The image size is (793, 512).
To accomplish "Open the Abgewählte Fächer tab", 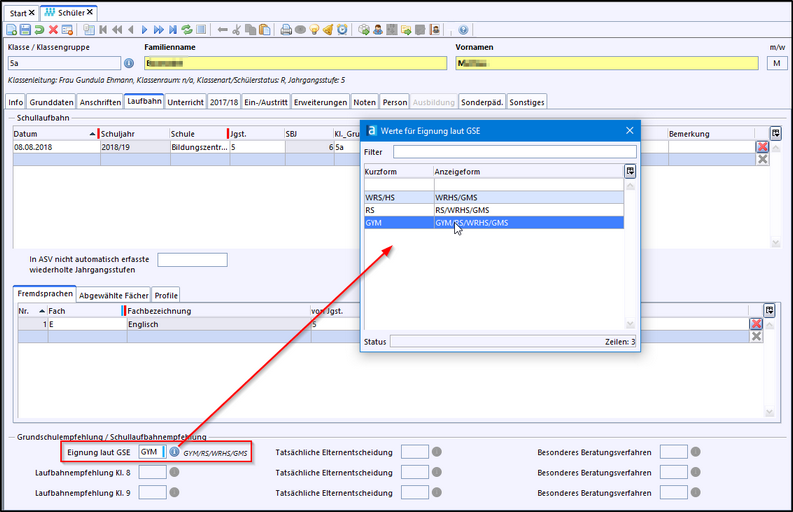I will click(x=113, y=295).
